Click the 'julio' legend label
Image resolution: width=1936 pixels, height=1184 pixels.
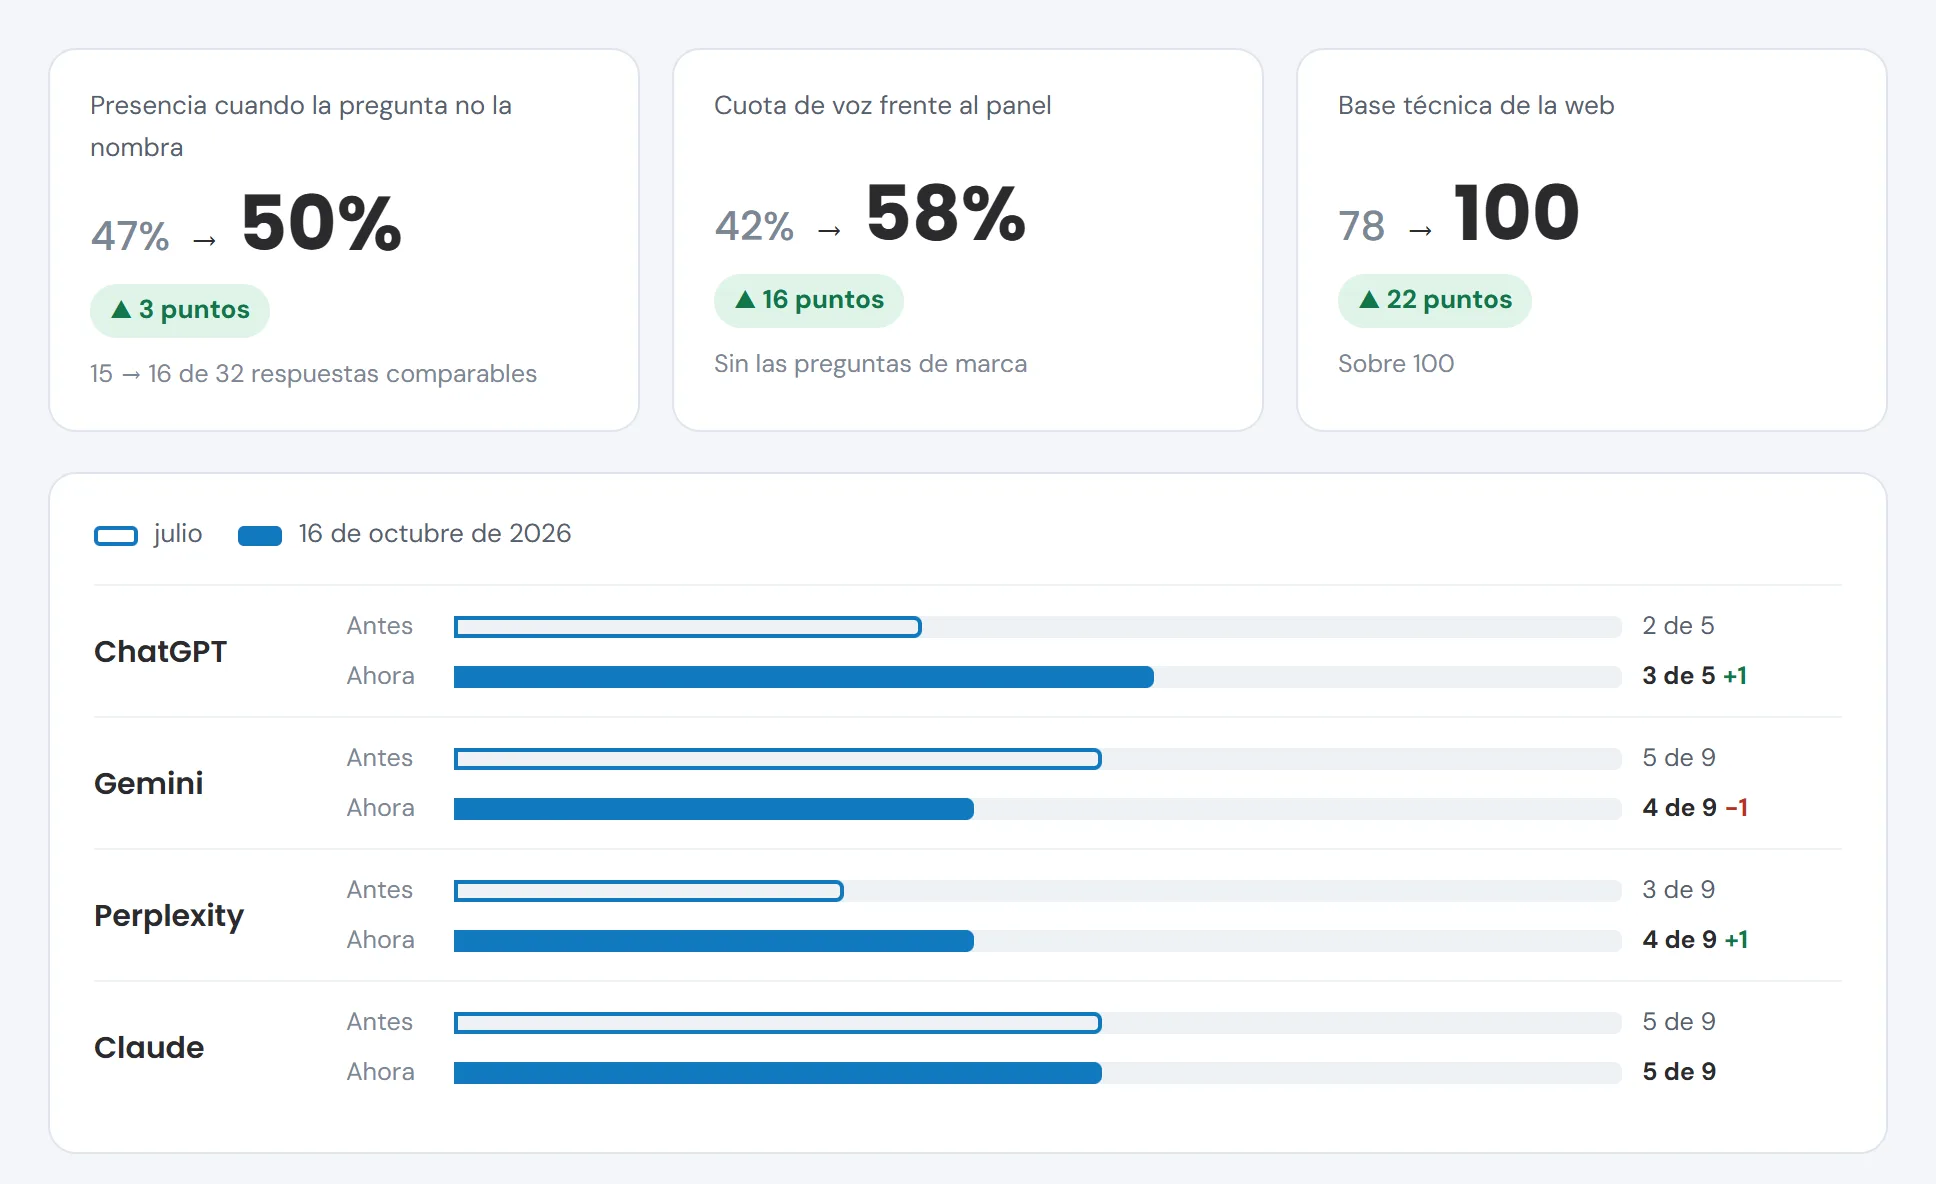pos(178,534)
